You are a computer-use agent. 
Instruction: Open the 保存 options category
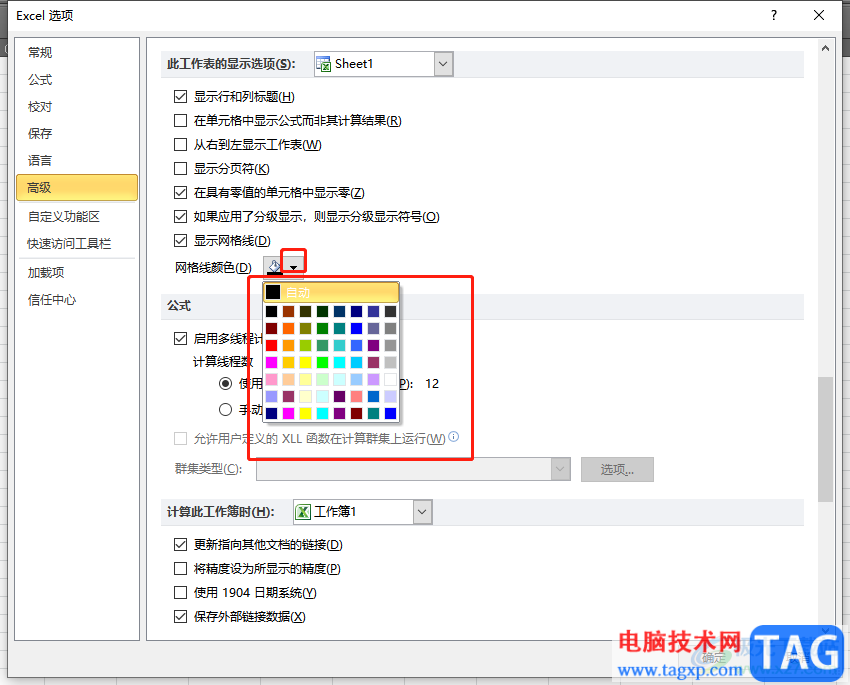[x=77, y=133]
